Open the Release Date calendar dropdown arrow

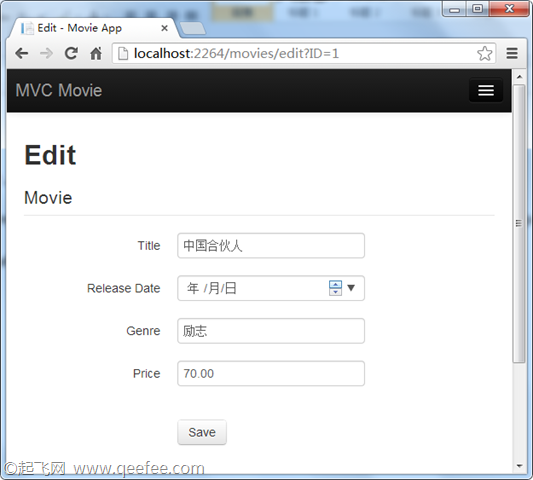(x=351, y=288)
